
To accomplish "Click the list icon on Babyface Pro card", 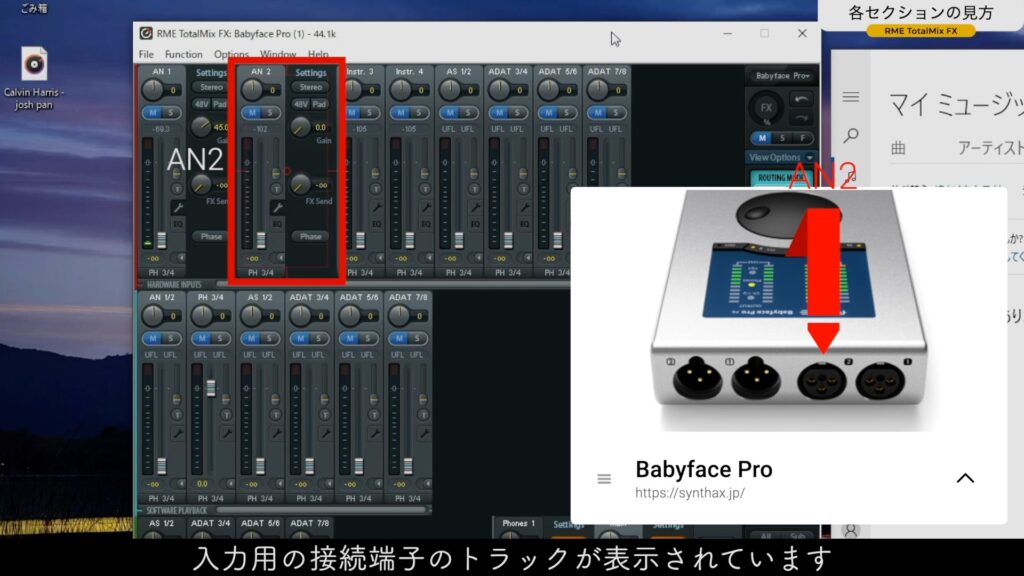I will (604, 479).
